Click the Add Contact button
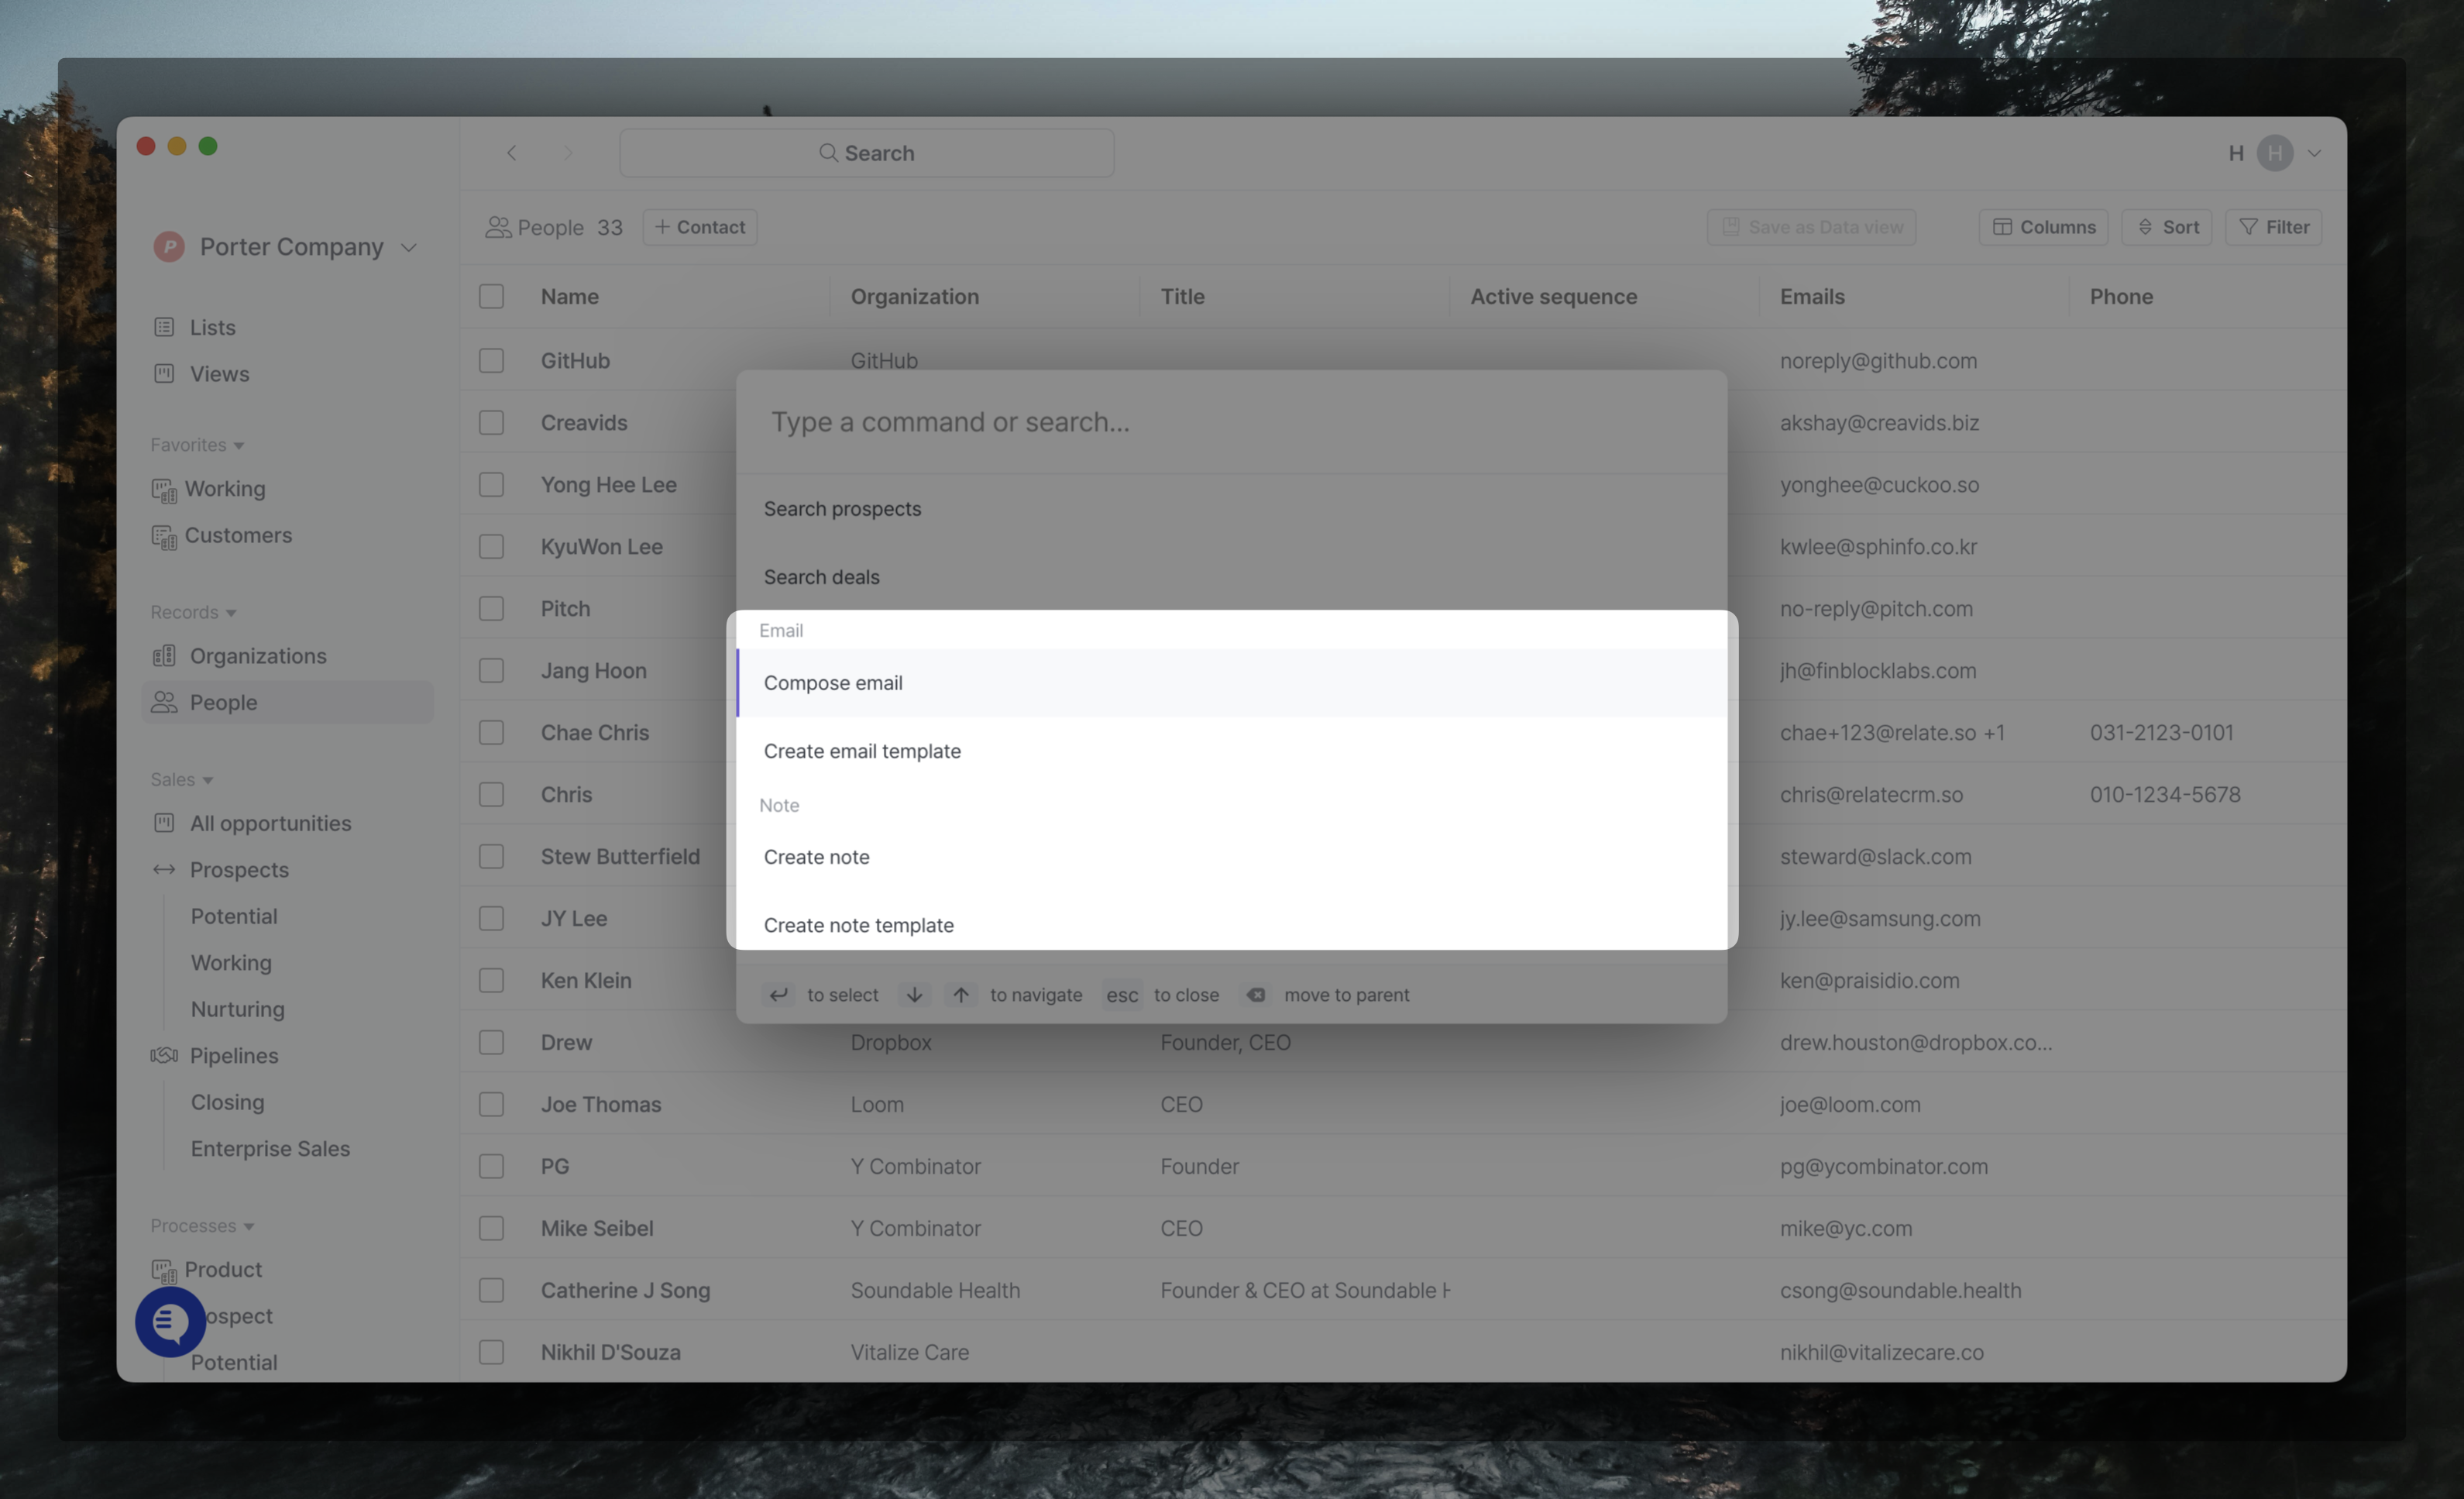The width and height of the screenshot is (2464, 1499). pos(700,227)
